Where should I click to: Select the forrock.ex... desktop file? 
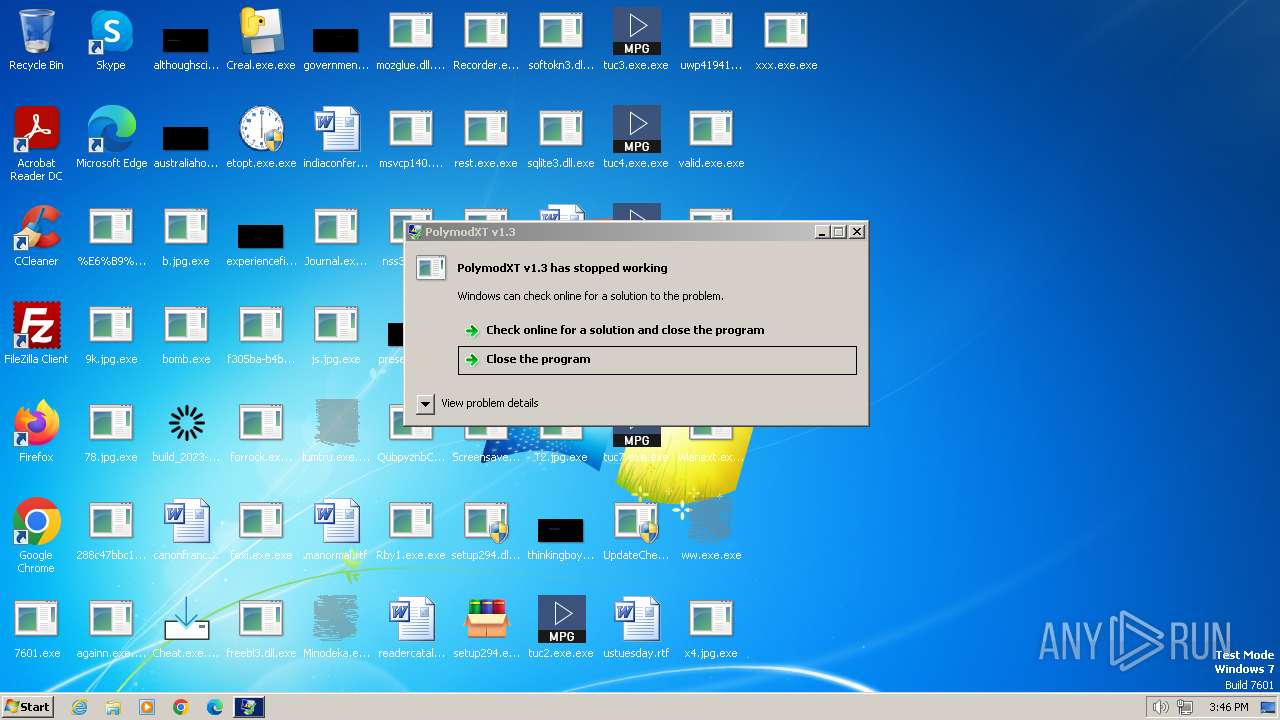click(x=261, y=432)
